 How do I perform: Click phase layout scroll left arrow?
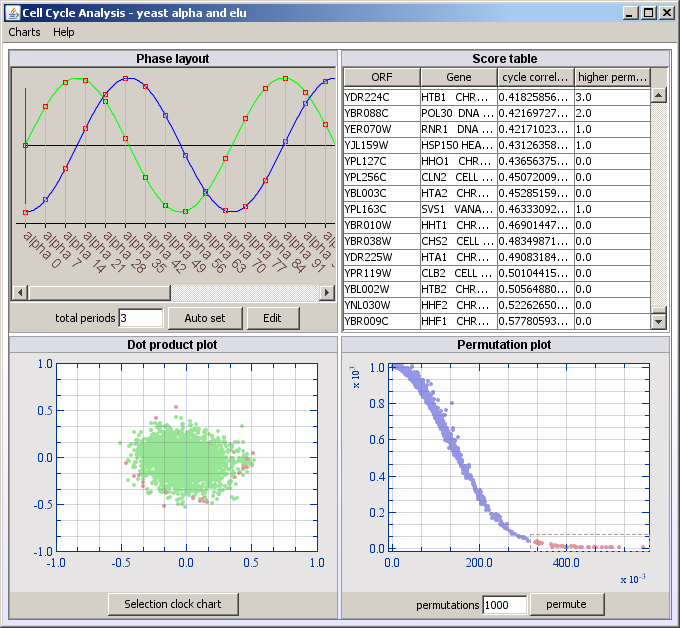[x=20, y=293]
